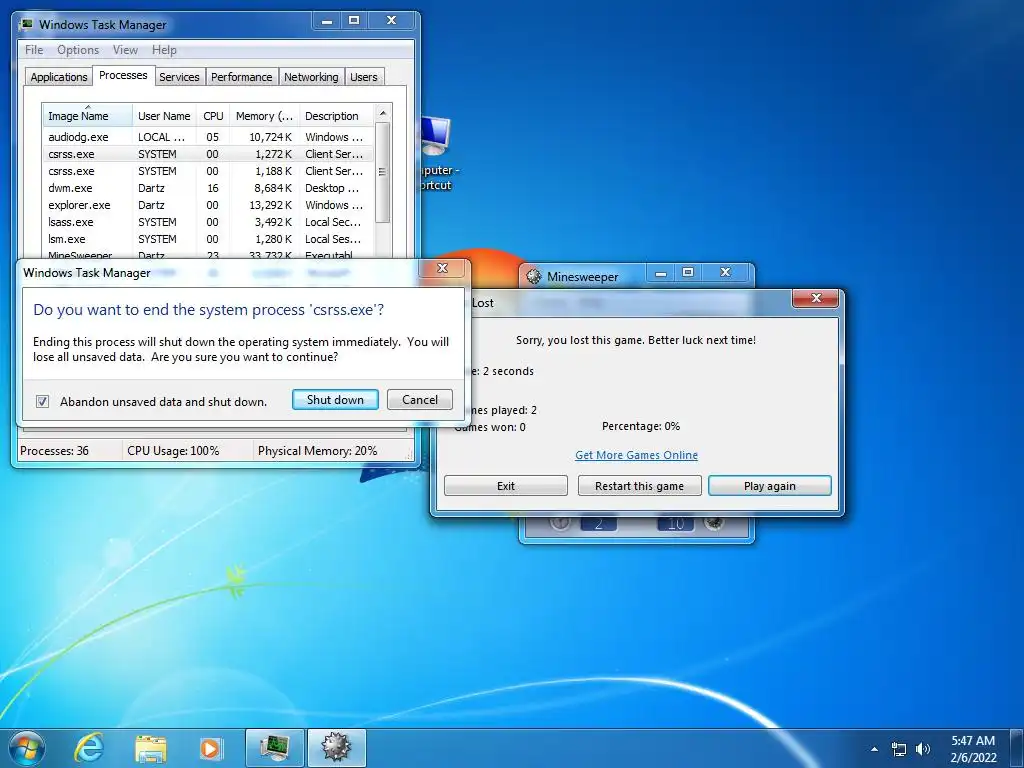The image size is (1024, 768).
Task: Select the lsass.exe process row
Action: click(x=208, y=222)
